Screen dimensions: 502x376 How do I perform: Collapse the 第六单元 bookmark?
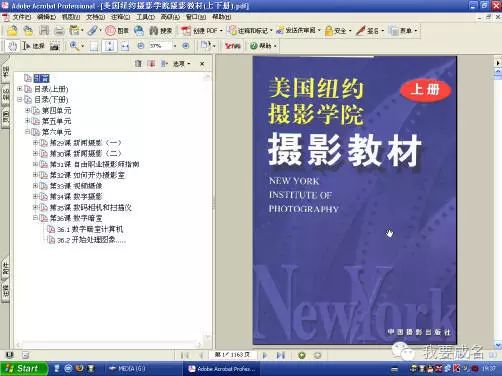click(27, 132)
